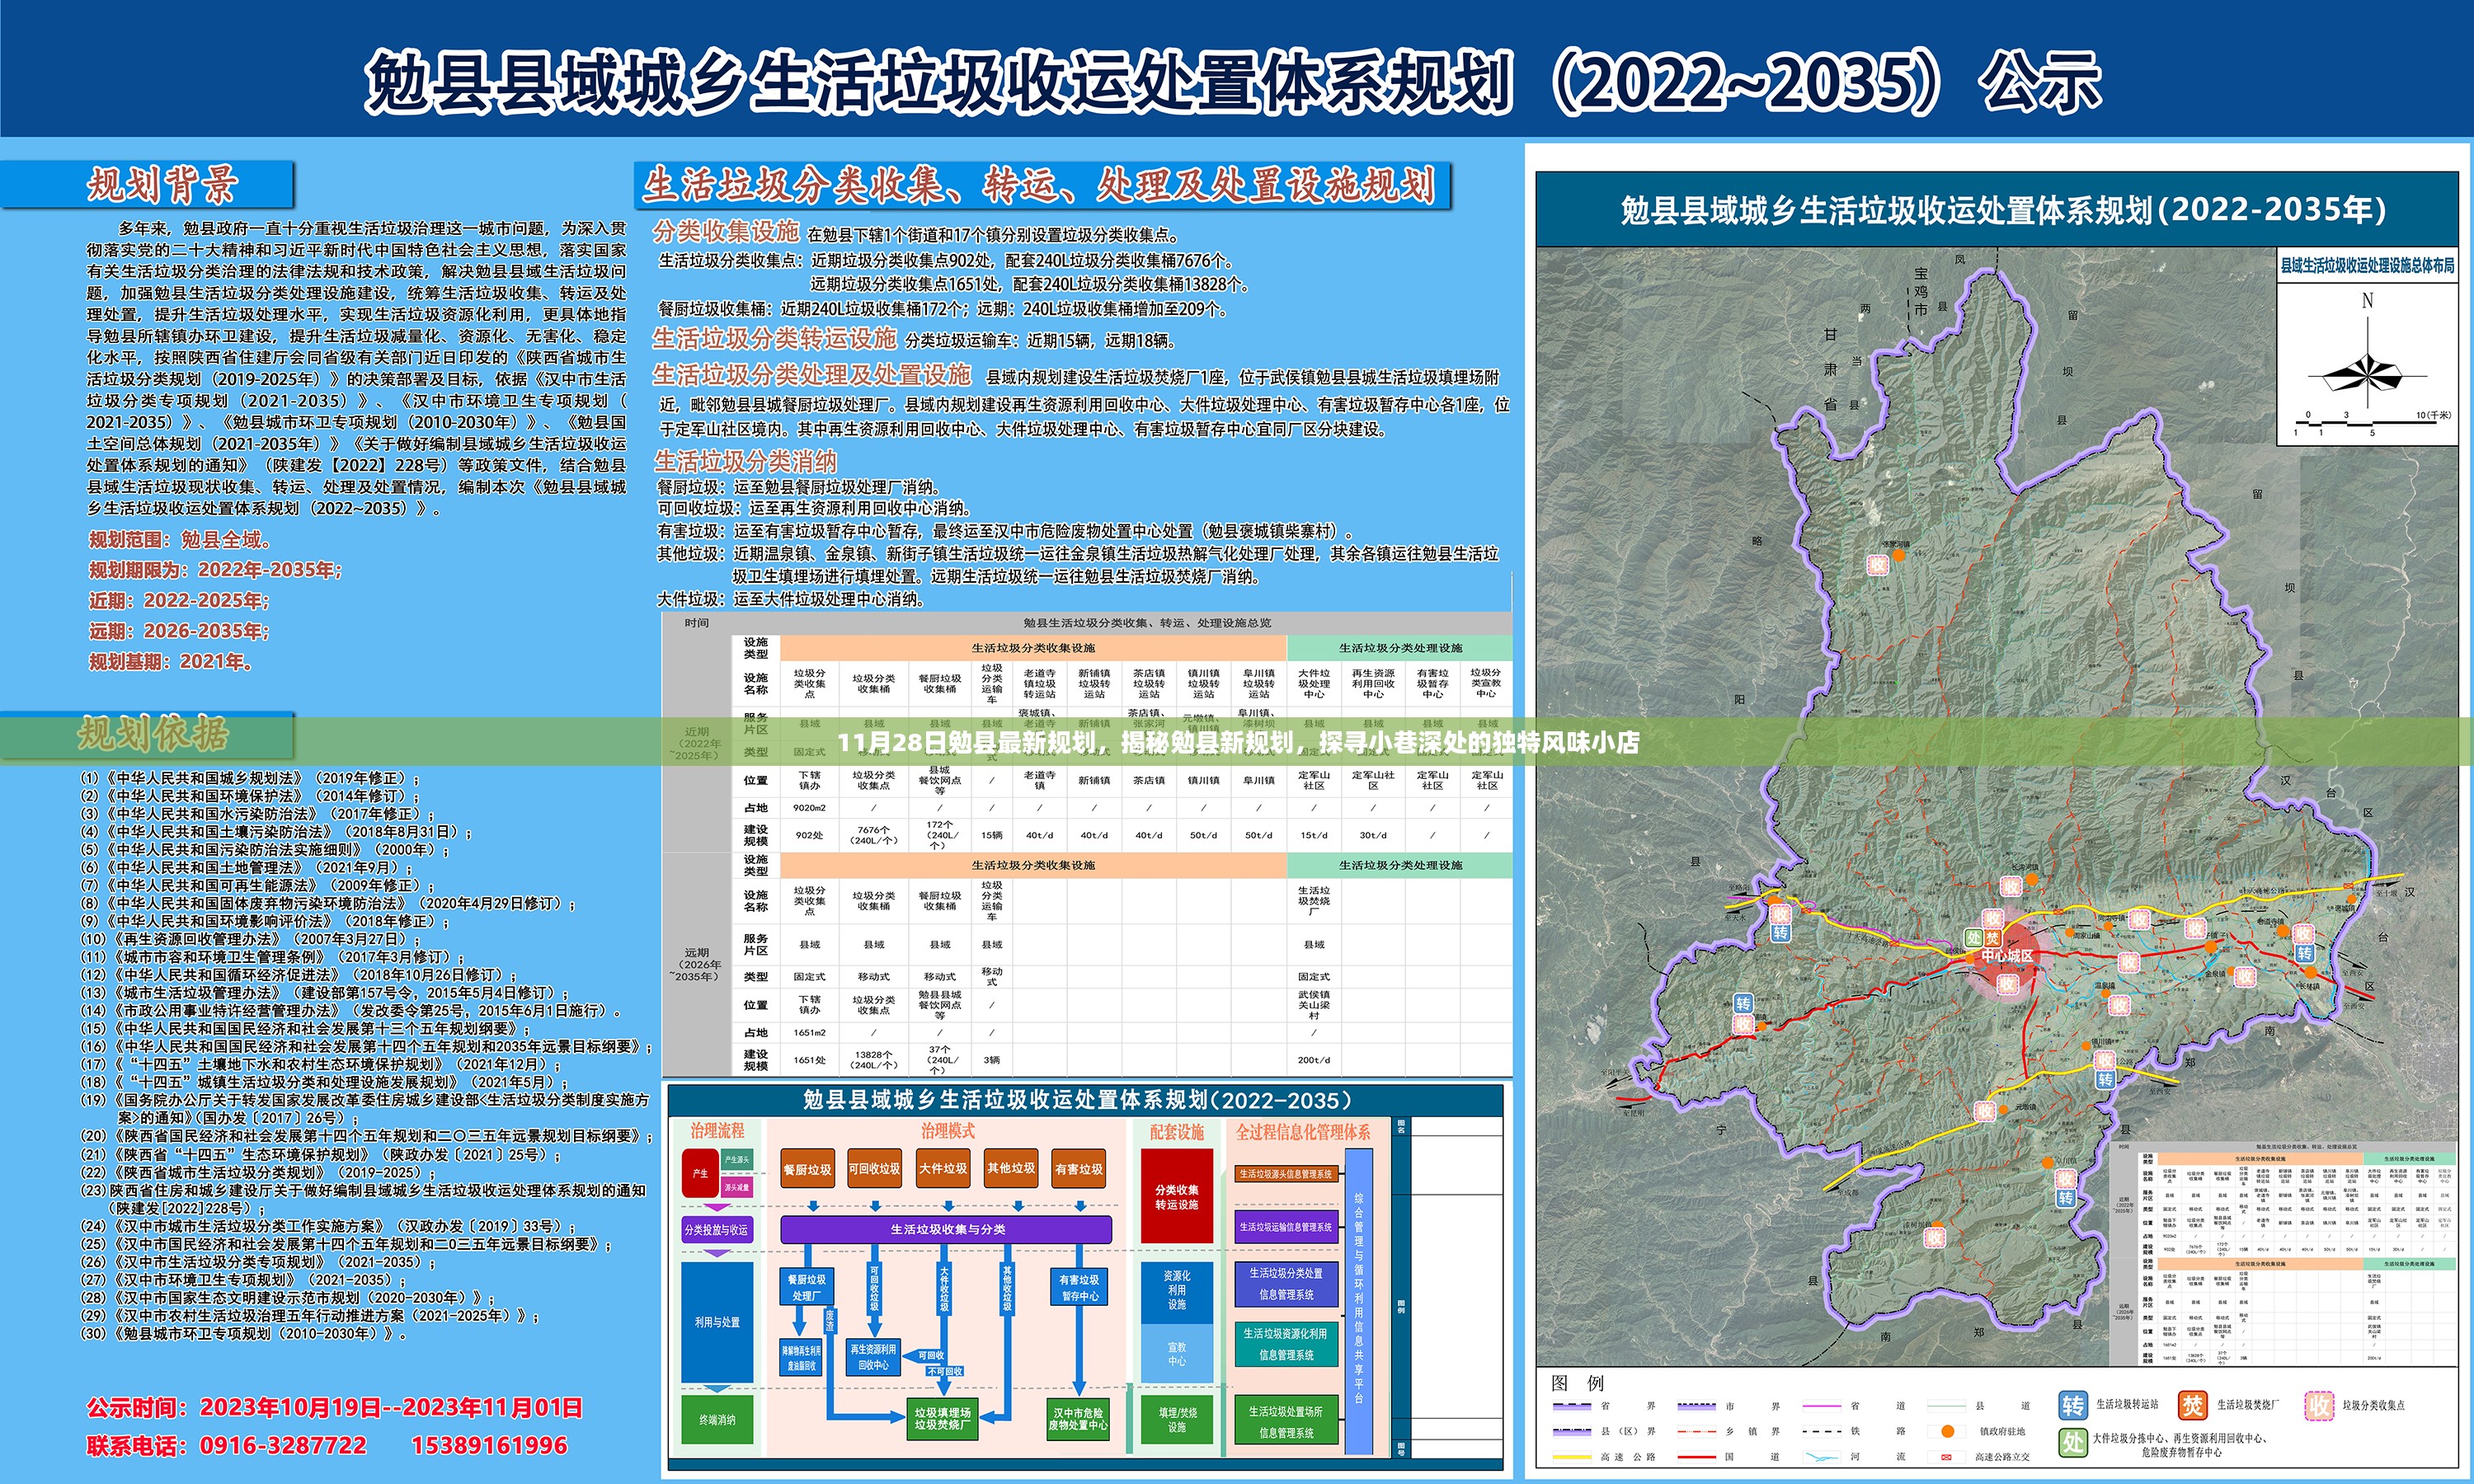Viewport: 2474px width, 1484px height.
Task: Click the 规划背景 section heading
Action: coord(163,184)
